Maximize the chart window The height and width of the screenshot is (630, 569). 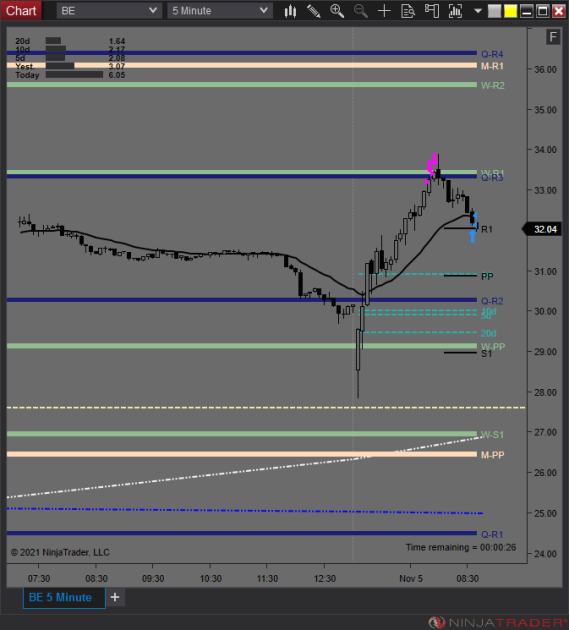542,11
